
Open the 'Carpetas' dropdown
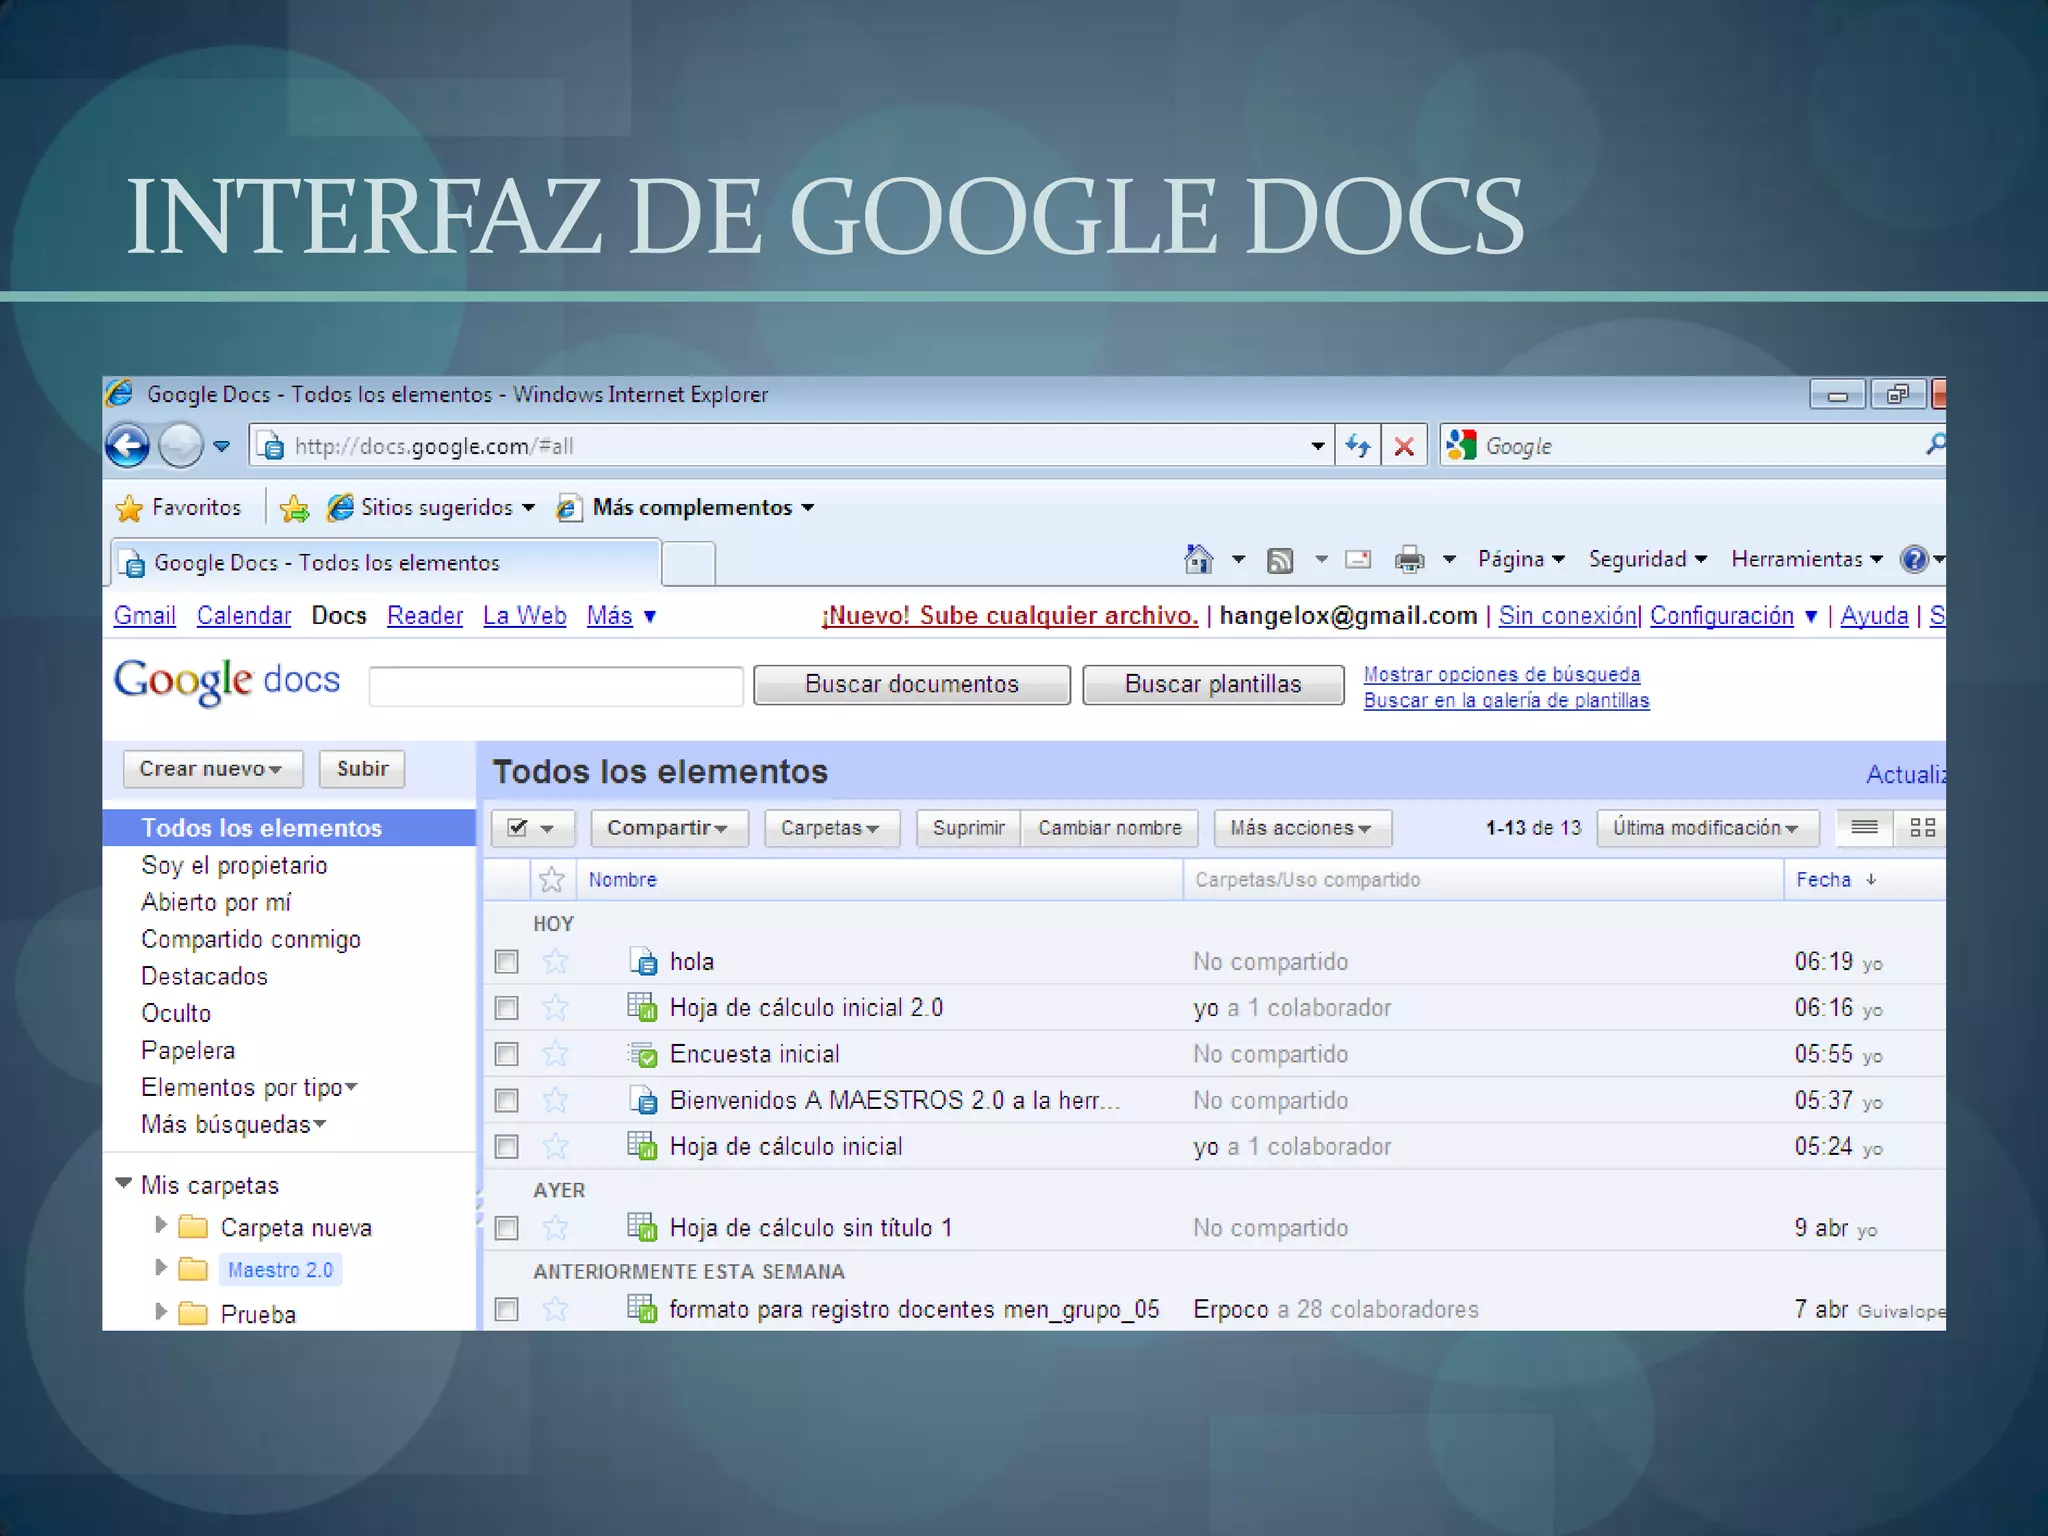(x=832, y=828)
